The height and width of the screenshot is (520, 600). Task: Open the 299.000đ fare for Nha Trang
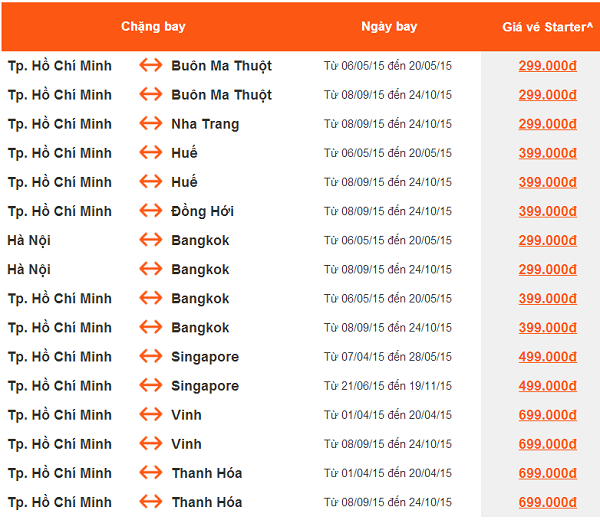548,124
